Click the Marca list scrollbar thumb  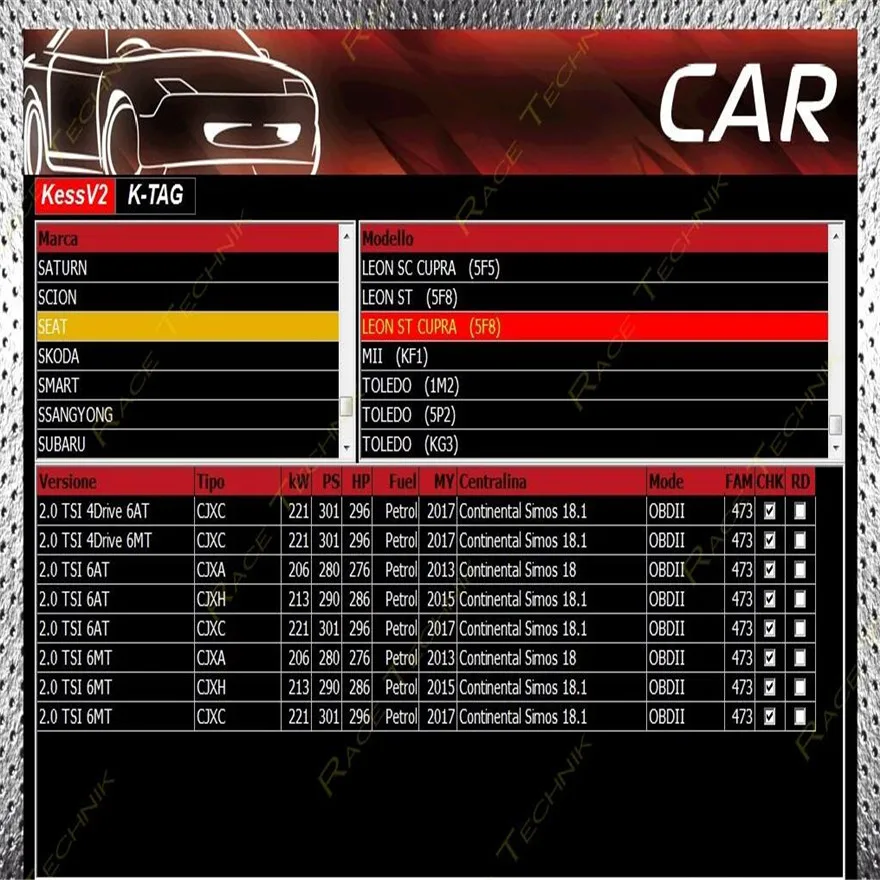pos(346,406)
